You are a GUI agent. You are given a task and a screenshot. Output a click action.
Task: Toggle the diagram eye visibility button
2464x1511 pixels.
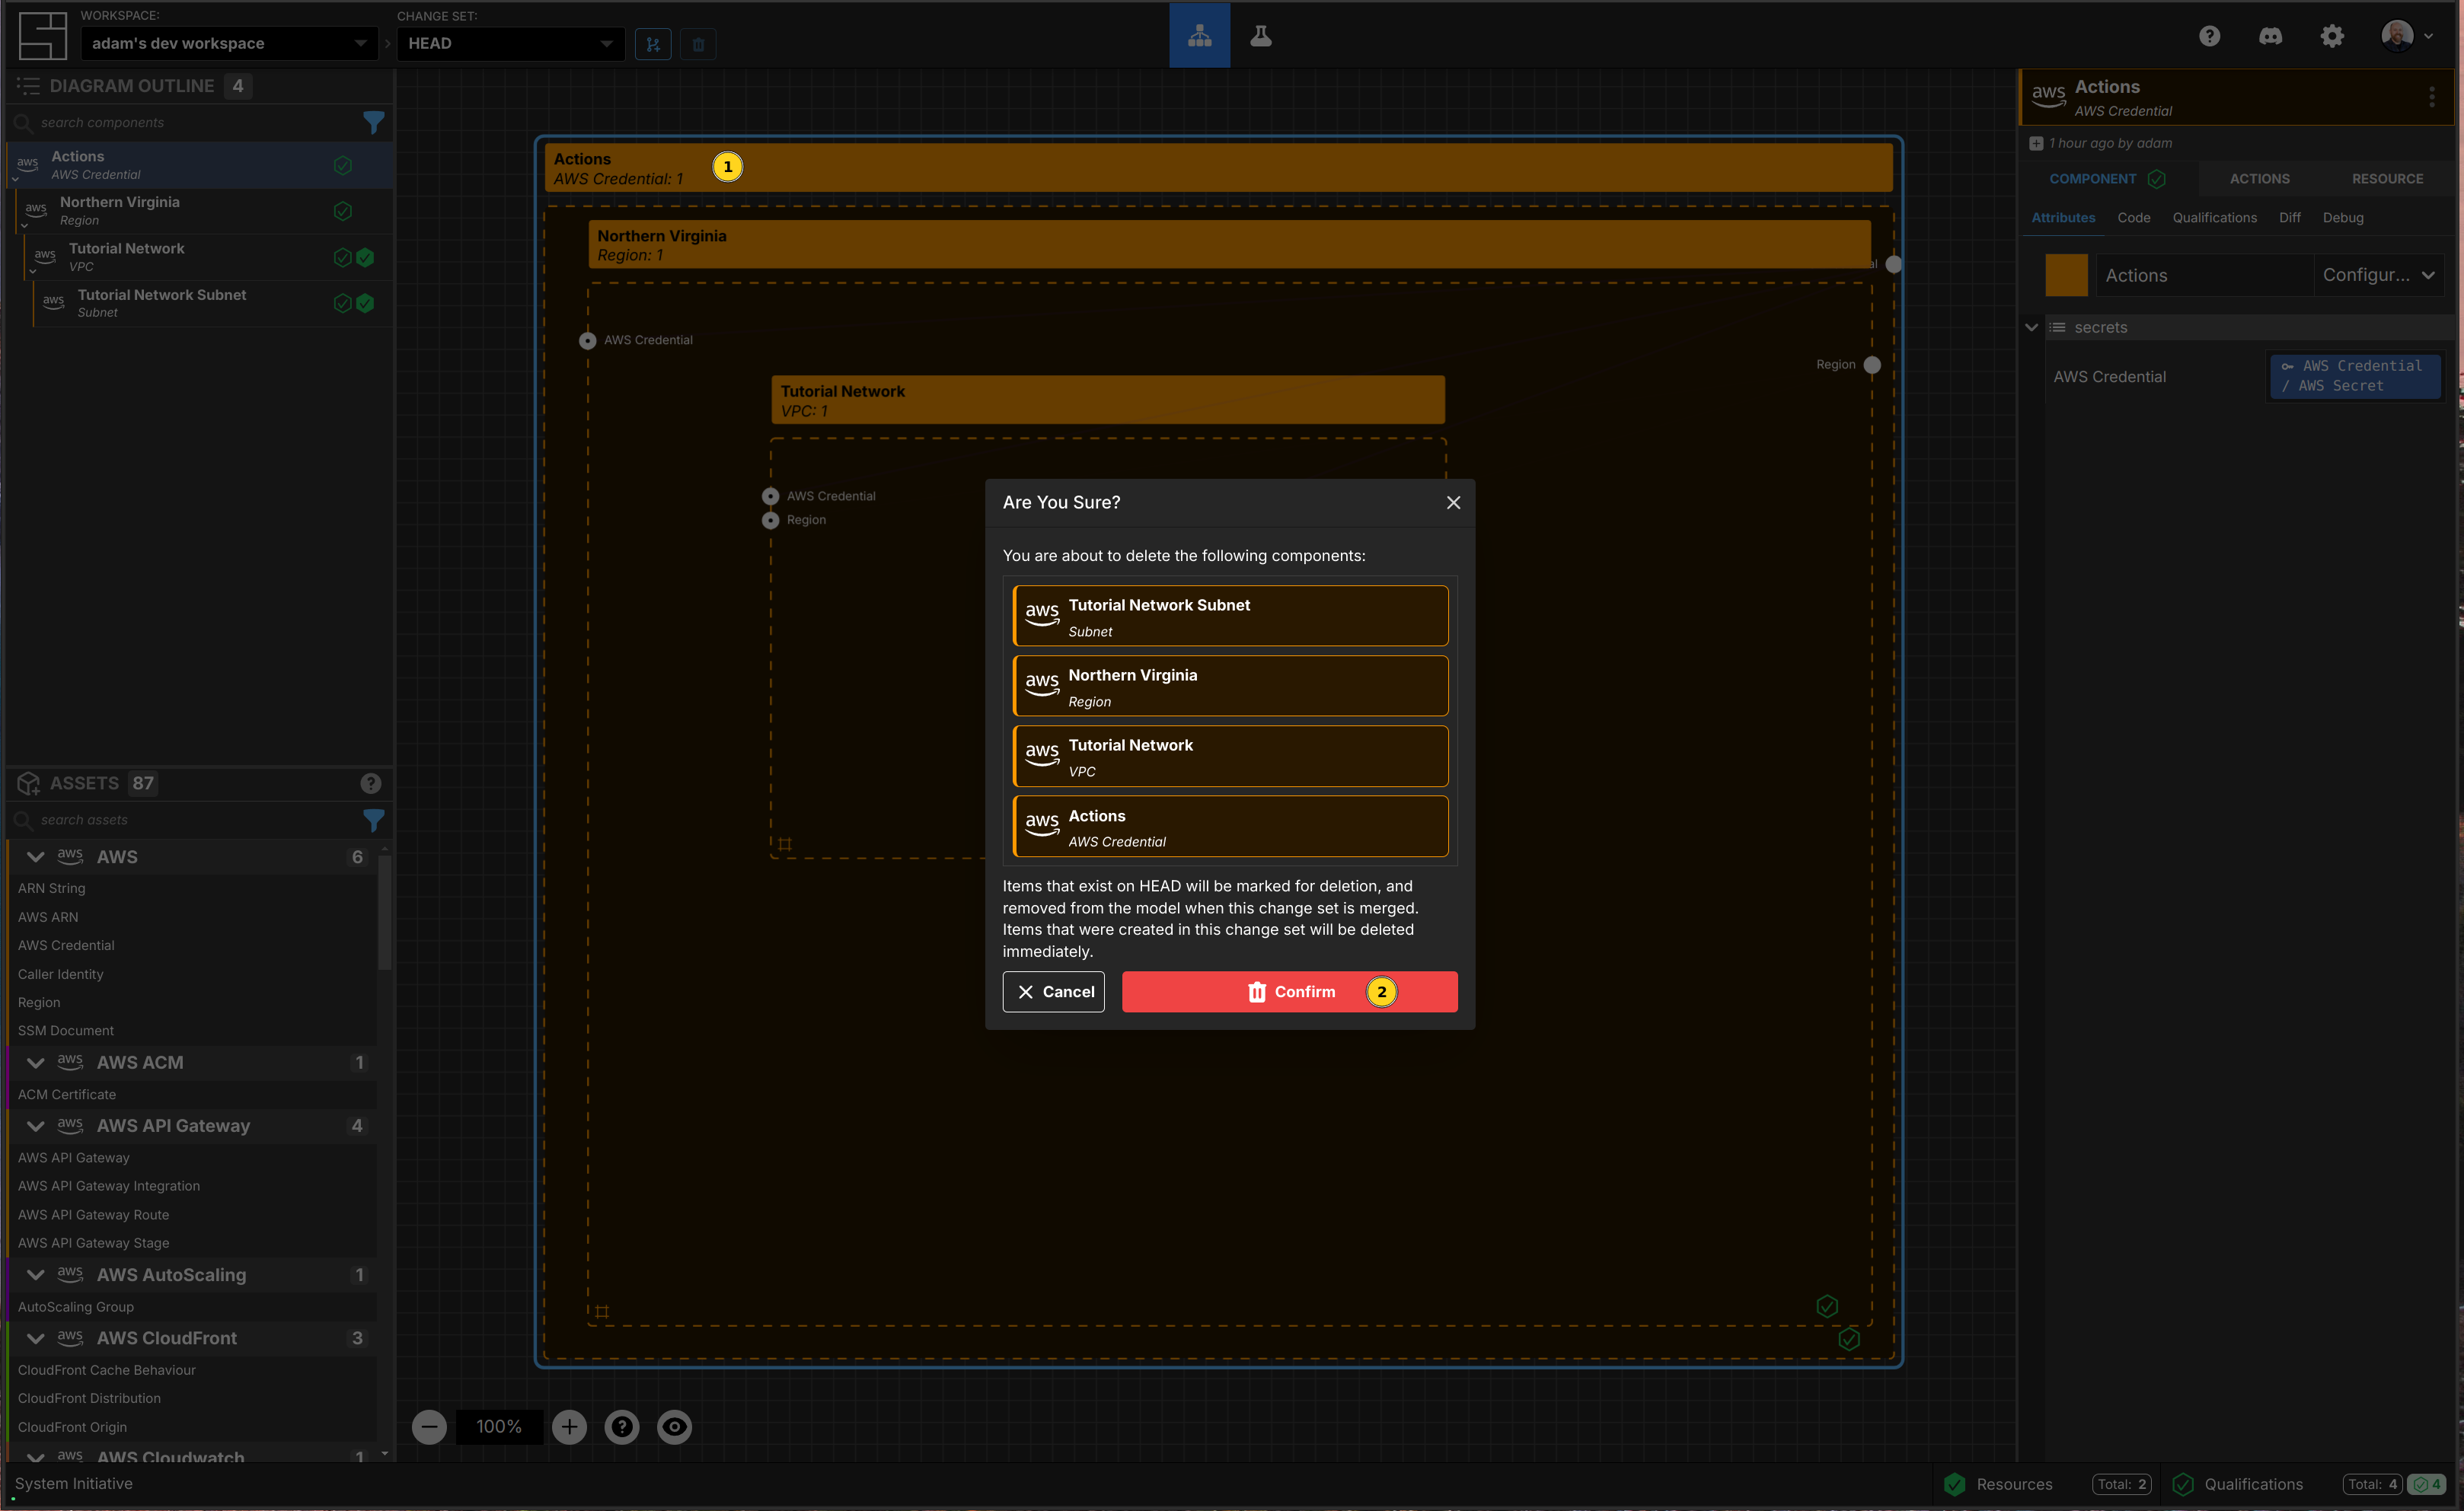coord(674,1426)
